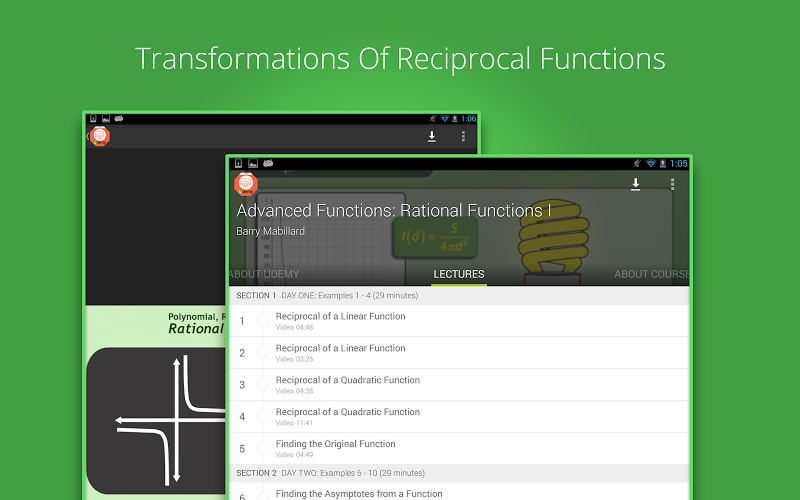Tap the reciprocal graph image in back window
Image resolution: width=800 pixels, height=500 pixels.
click(156, 420)
